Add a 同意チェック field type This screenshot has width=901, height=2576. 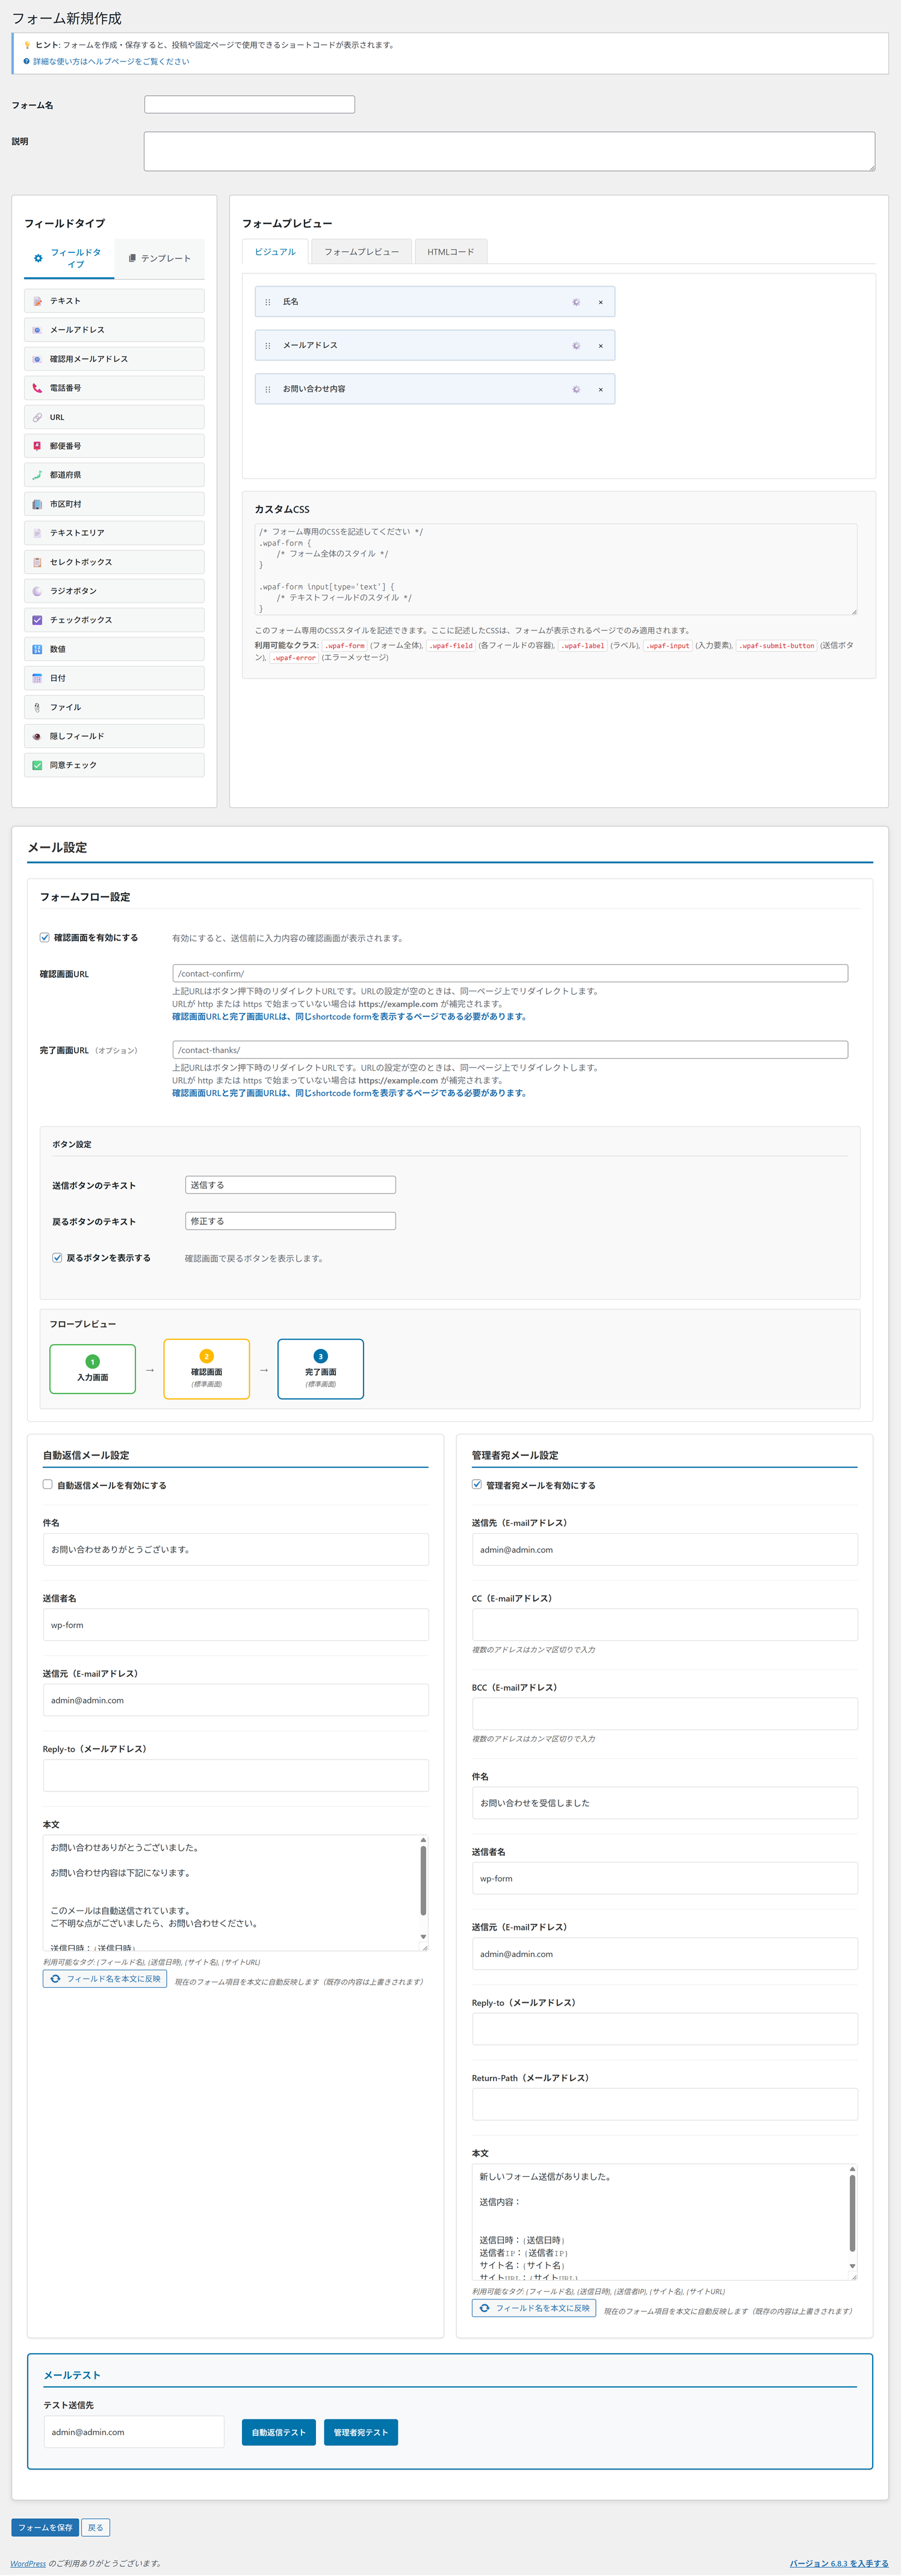114,765
